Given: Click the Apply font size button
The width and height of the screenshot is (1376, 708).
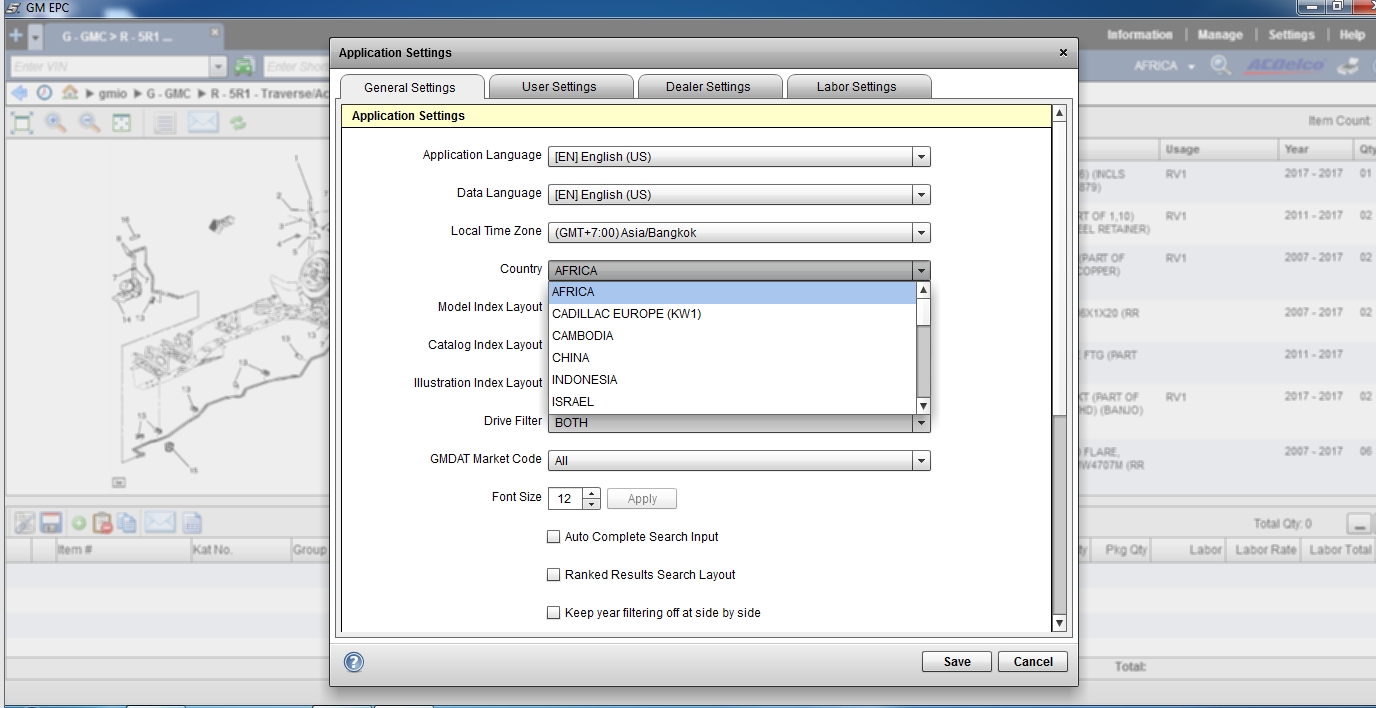Looking at the screenshot, I should click(x=642, y=499).
